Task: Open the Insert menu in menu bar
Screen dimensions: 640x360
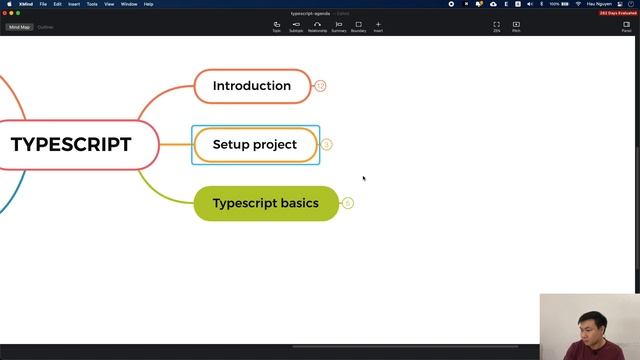Action: (74, 4)
